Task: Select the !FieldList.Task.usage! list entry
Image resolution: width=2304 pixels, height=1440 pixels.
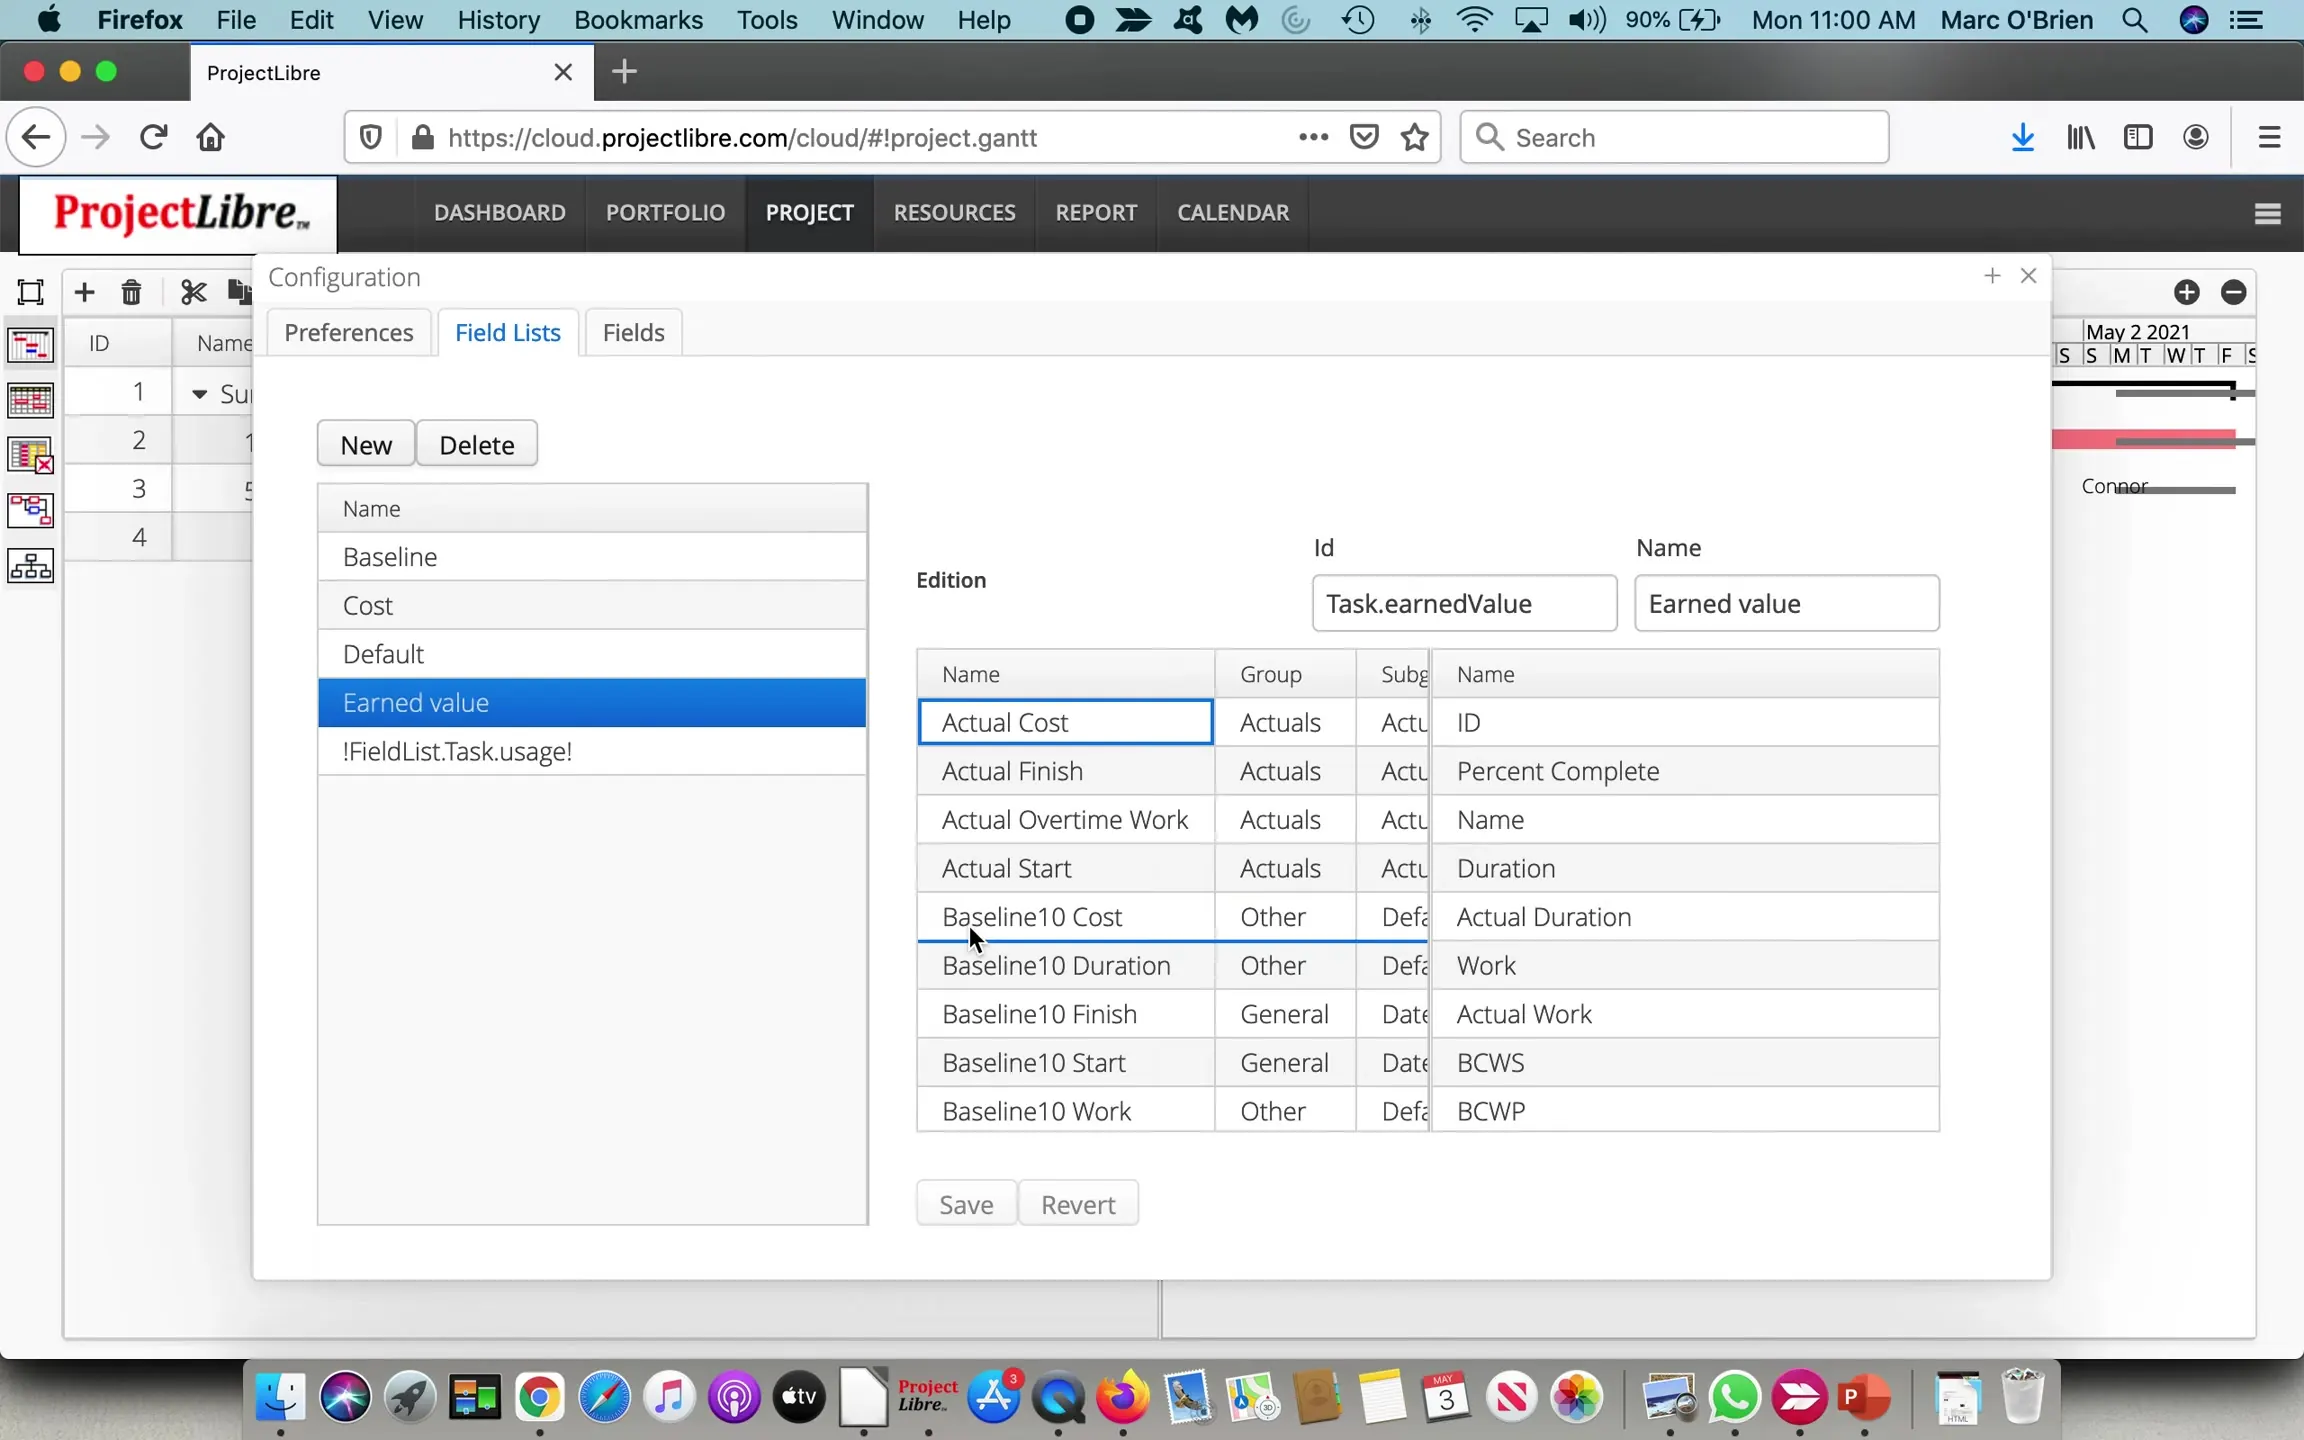Action: click(x=592, y=751)
